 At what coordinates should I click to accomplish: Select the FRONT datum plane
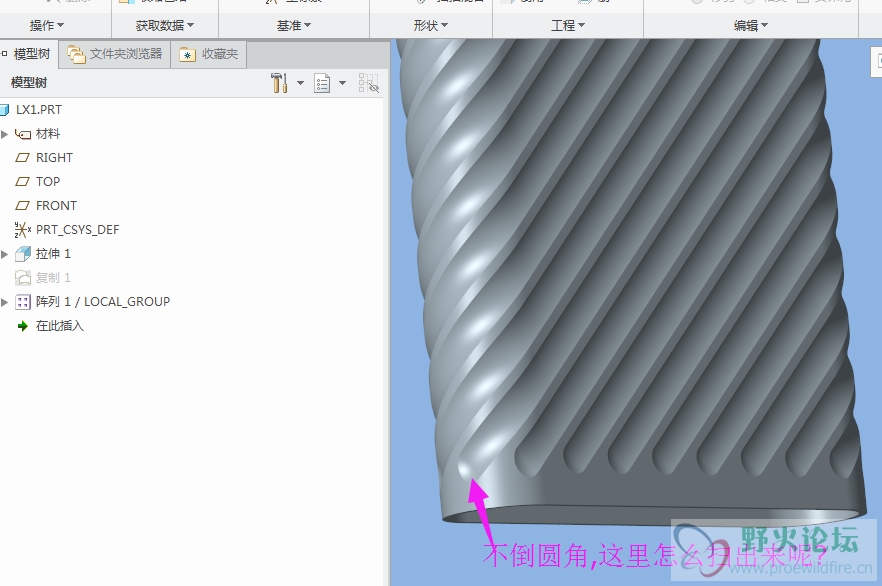(x=56, y=206)
